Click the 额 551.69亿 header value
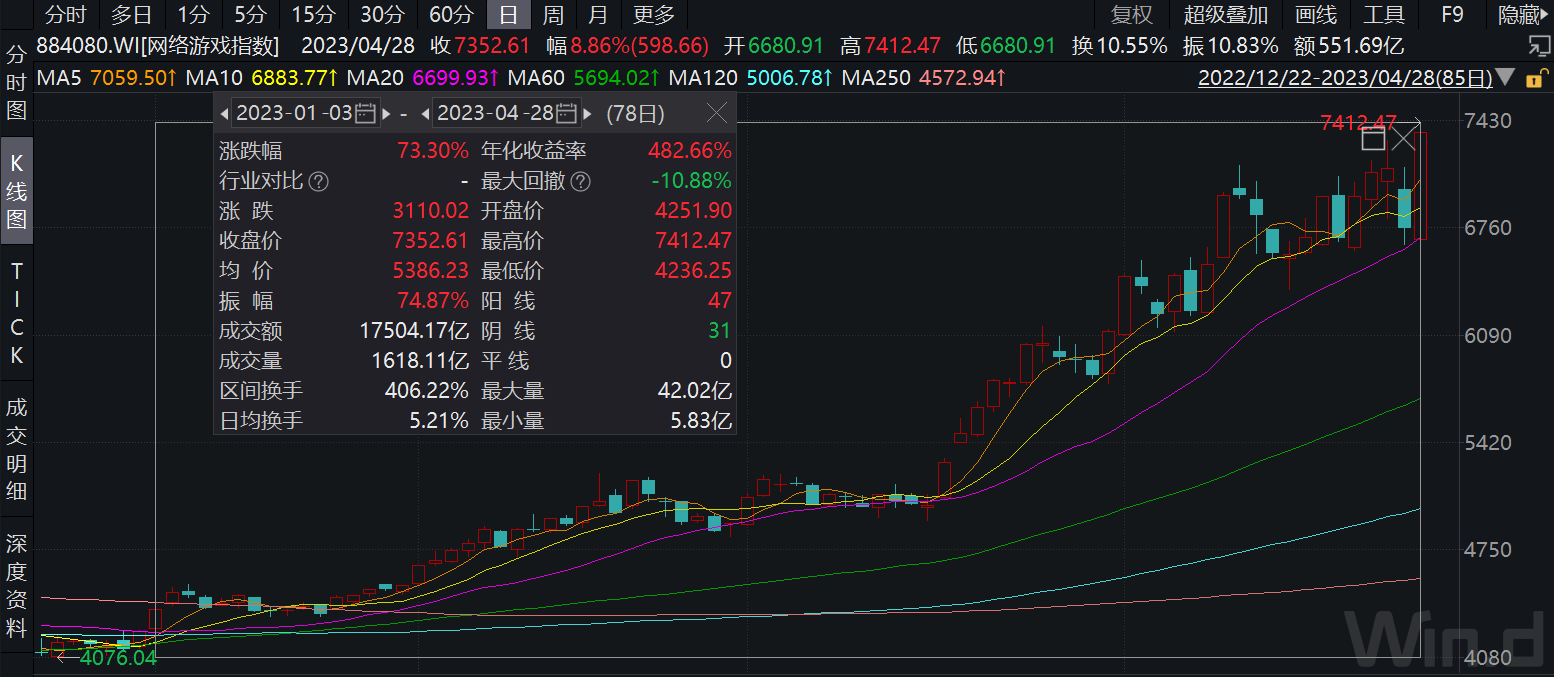 pos(1348,45)
